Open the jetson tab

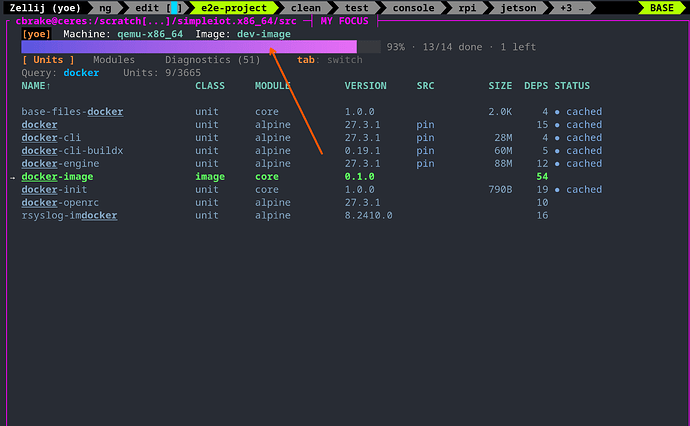[x=518, y=8]
